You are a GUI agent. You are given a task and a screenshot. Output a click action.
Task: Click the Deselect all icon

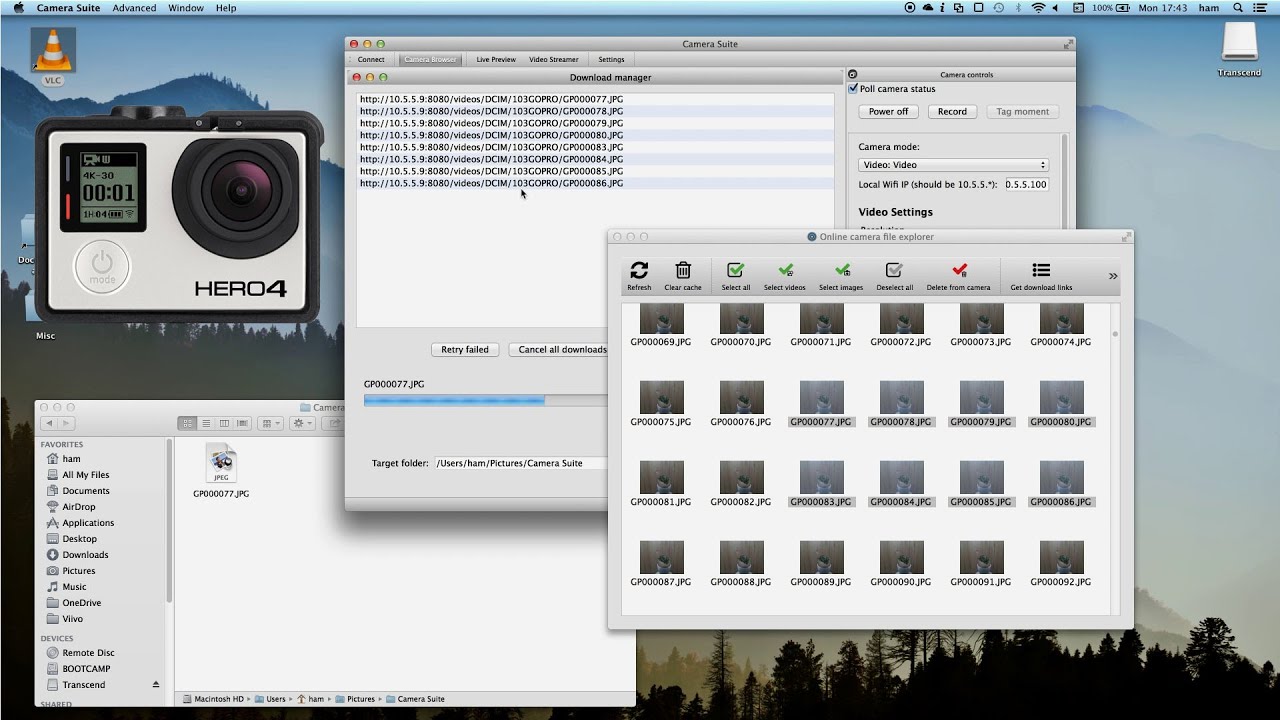click(894, 270)
